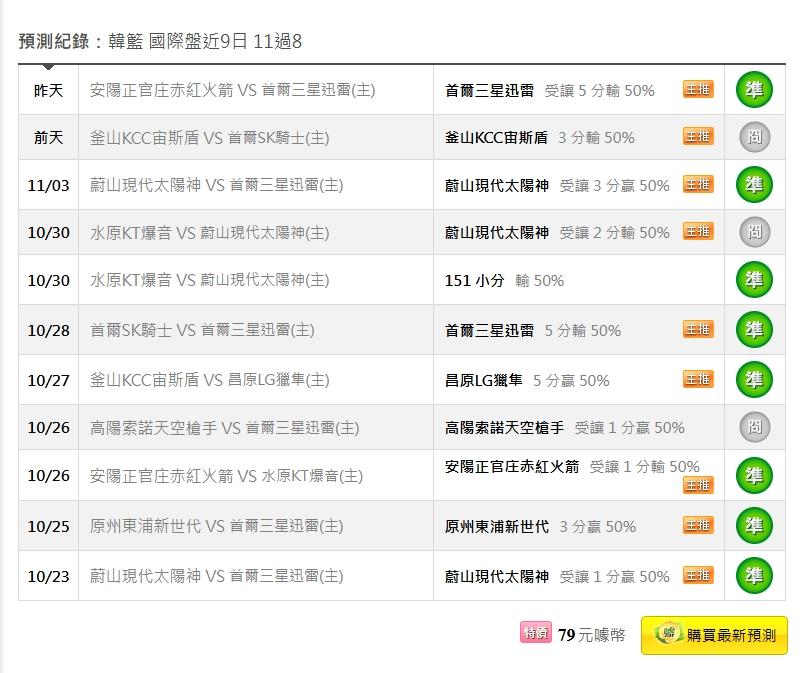
Task: Click gray icon in 高陽索諾天空槍手 row
Action: click(x=755, y=427)
